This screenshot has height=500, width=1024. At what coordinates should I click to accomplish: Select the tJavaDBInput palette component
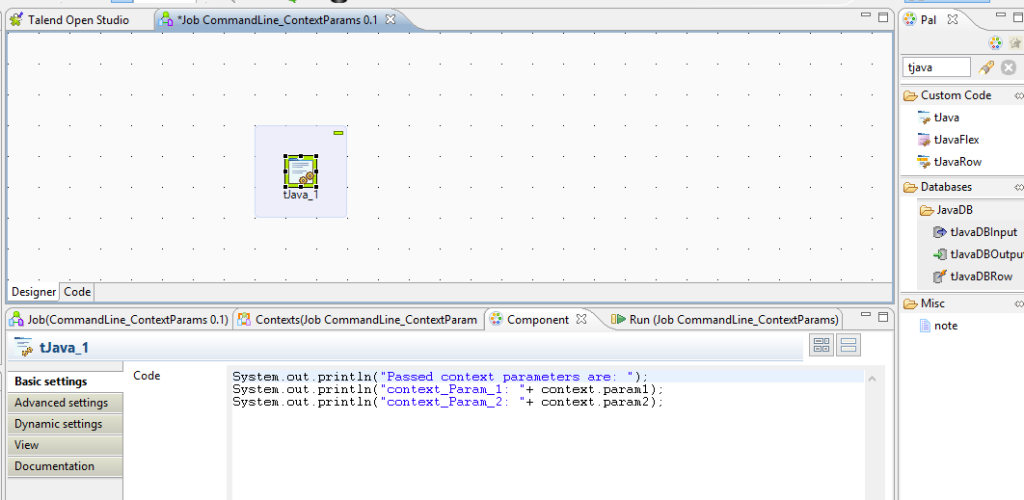976,232
